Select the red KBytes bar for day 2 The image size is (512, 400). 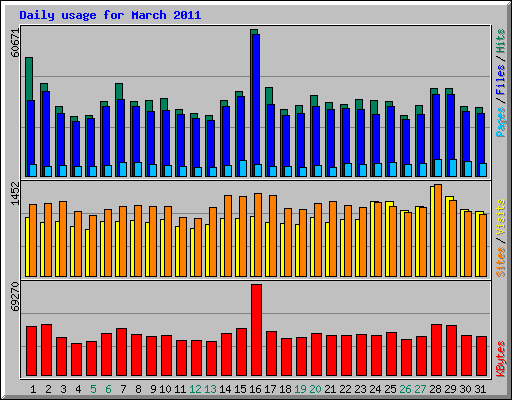(46, 350)
